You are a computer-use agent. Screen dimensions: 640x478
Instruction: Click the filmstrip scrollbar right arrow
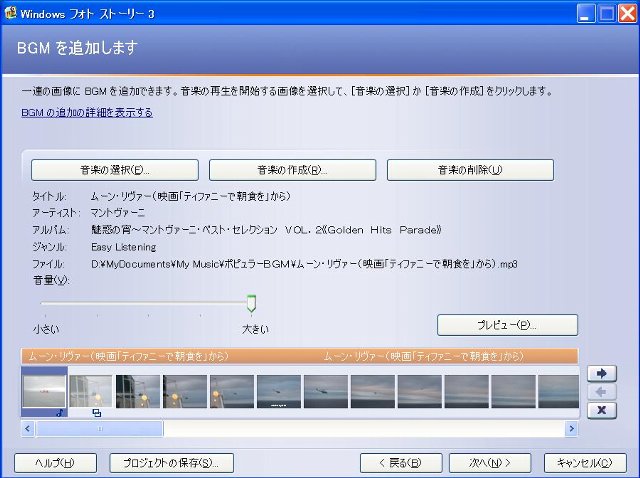tap(571, 429)
